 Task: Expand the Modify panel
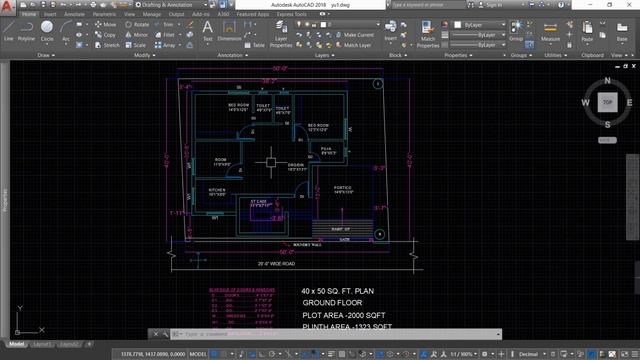point(144,55)
